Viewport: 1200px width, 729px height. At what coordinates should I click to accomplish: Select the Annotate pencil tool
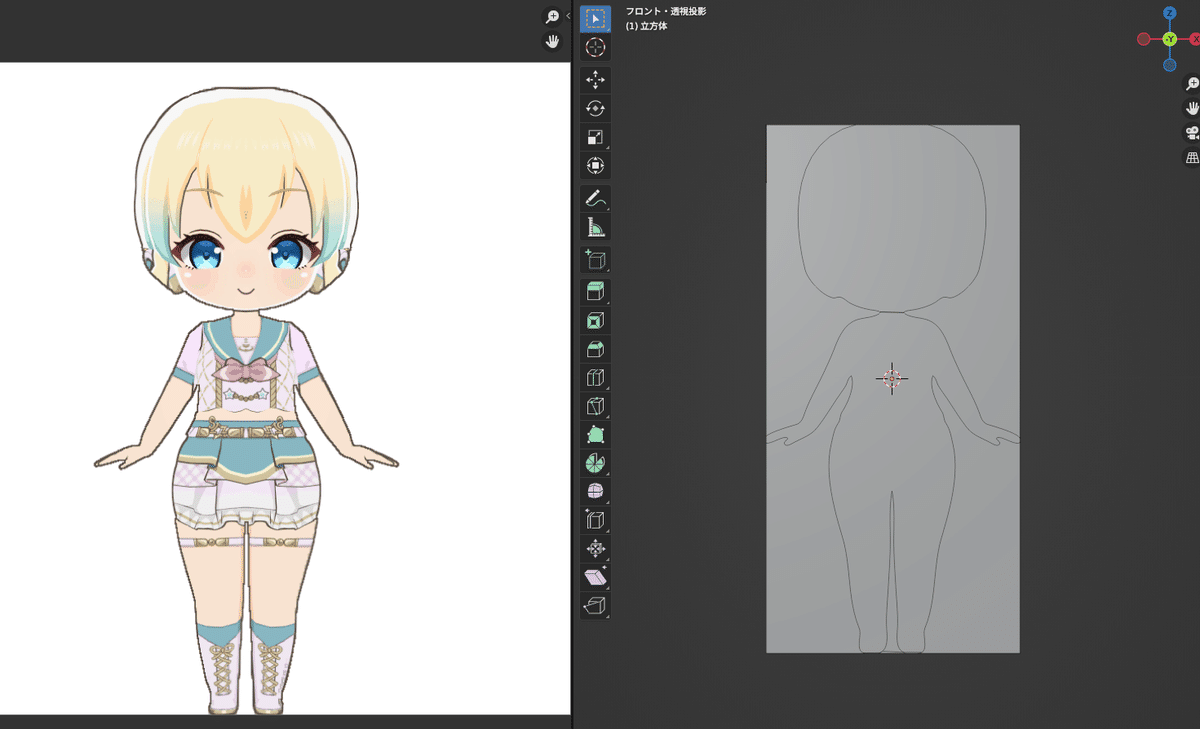(595, 198)
